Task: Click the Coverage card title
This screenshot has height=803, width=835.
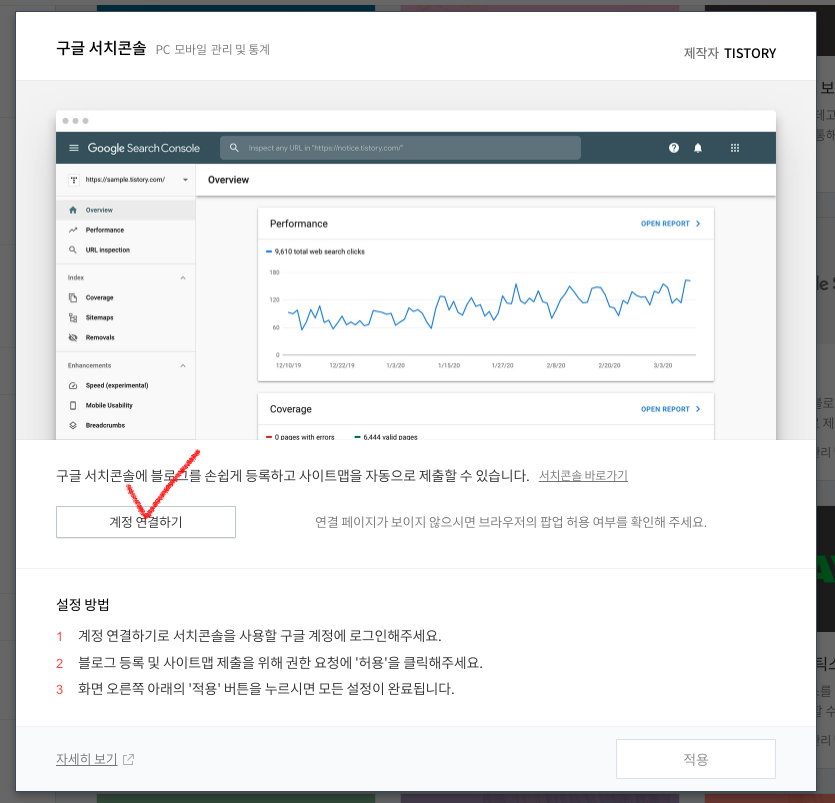Action: tap(291, 409)
